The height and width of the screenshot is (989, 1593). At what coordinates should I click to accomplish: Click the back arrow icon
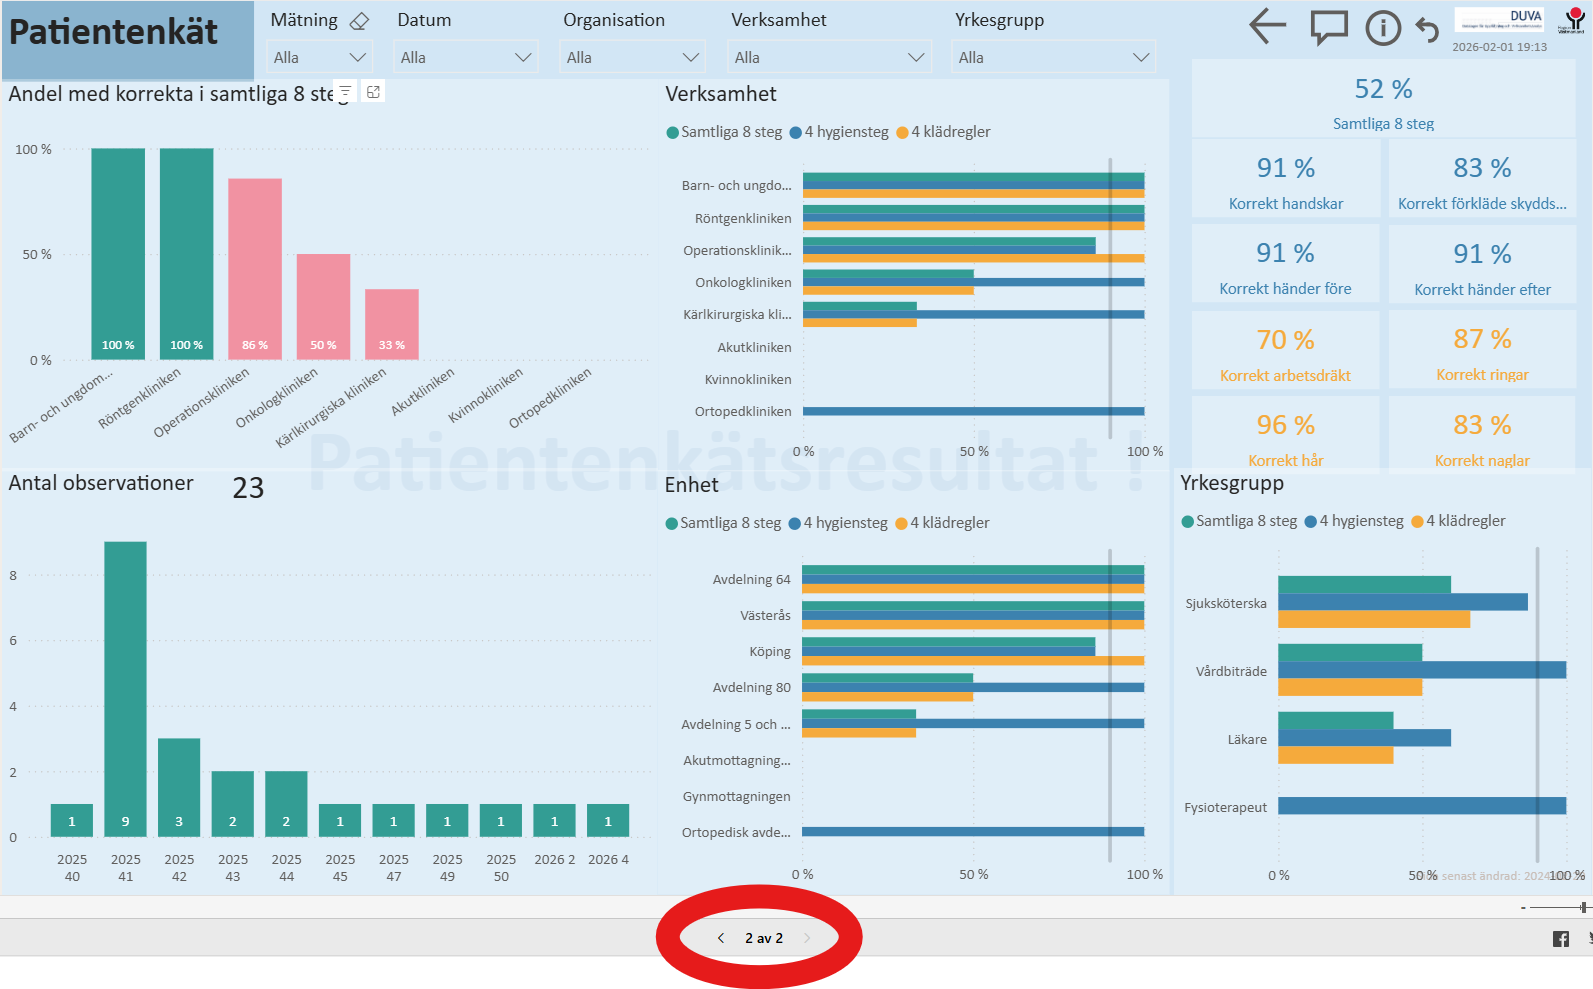tap(1267, 27)
